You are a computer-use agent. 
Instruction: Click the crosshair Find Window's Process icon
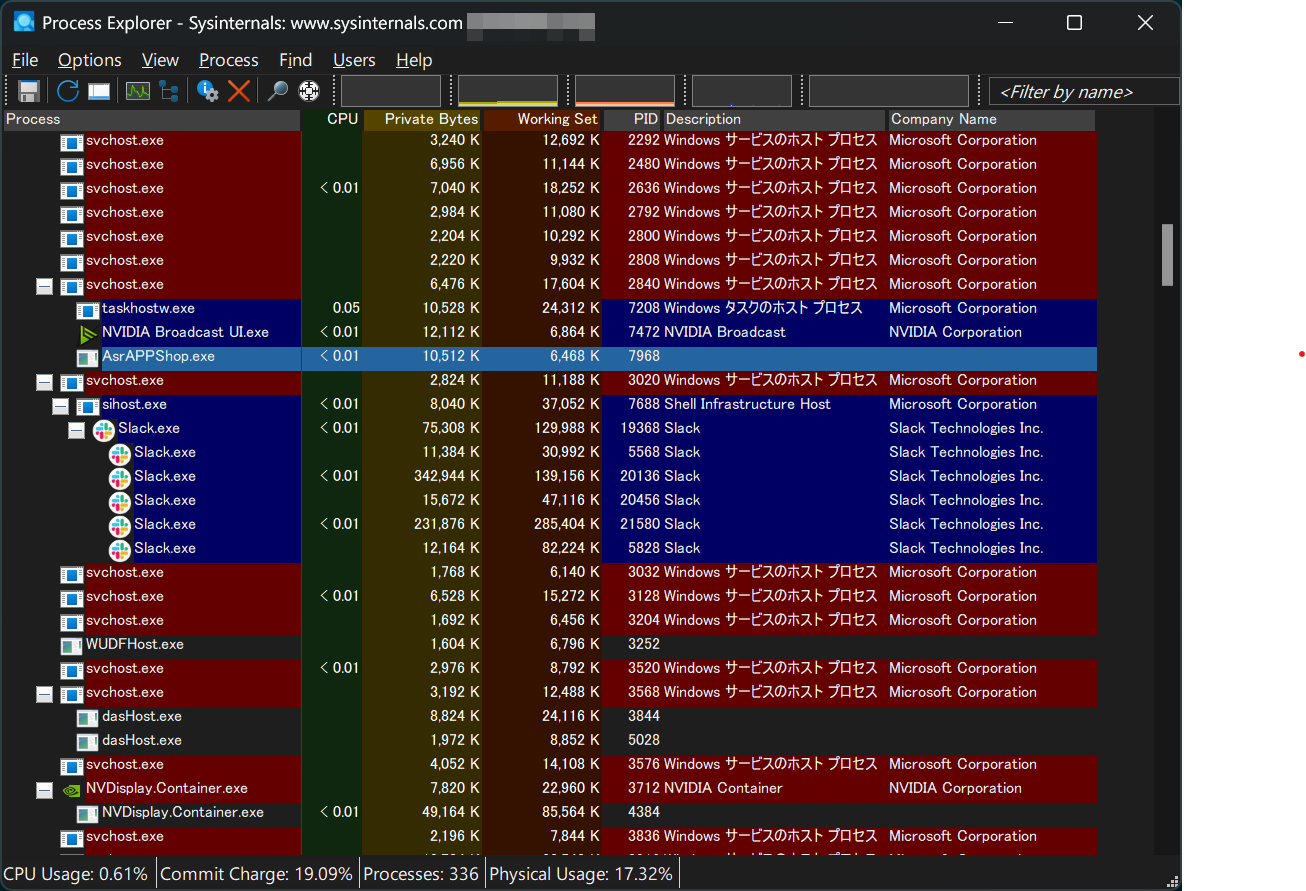pos(309,91)
